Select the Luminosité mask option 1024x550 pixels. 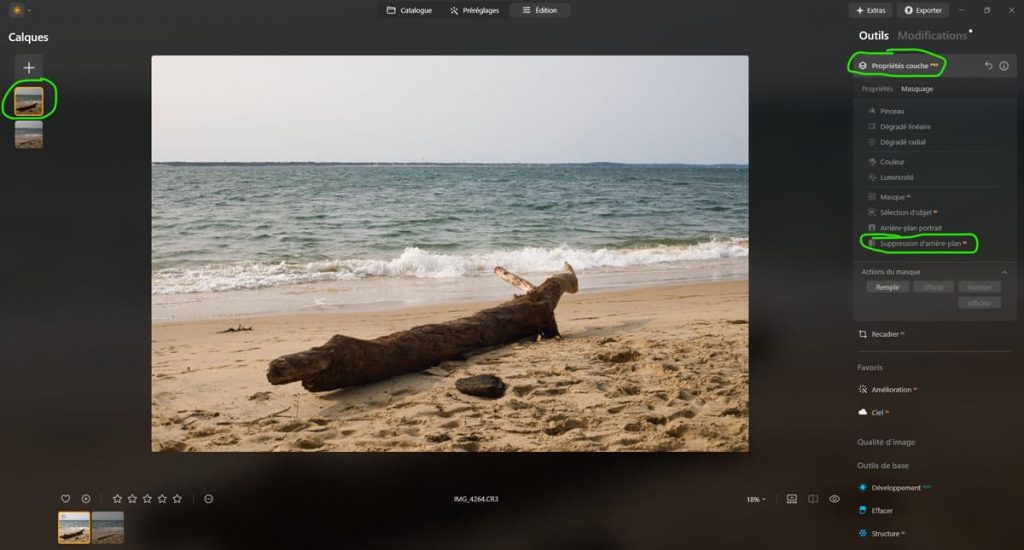click(897, 177)
